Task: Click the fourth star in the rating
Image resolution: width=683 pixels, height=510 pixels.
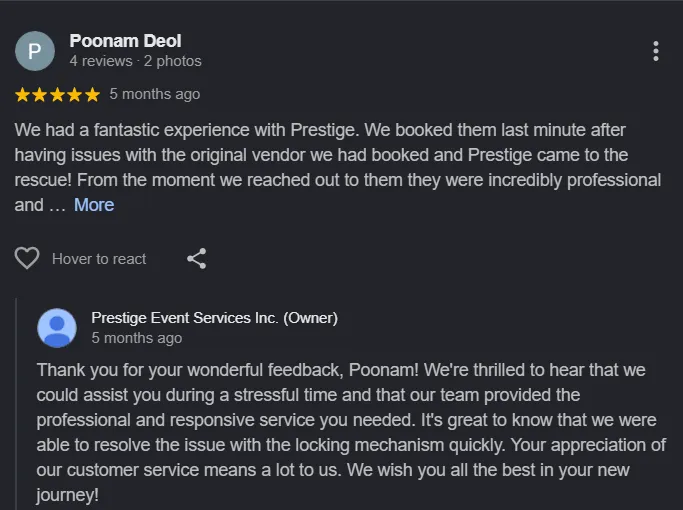Action: tap(75, 95)
